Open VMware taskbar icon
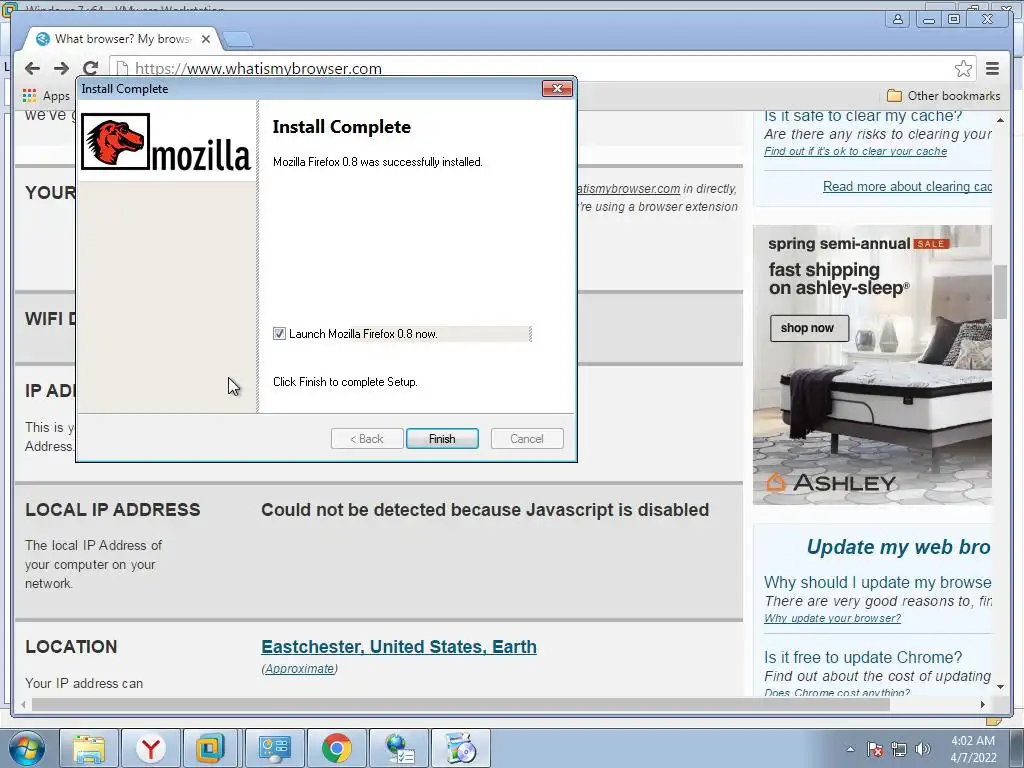Image resolution: width=1024 pixels, height=768 pixels. (211, 748)
